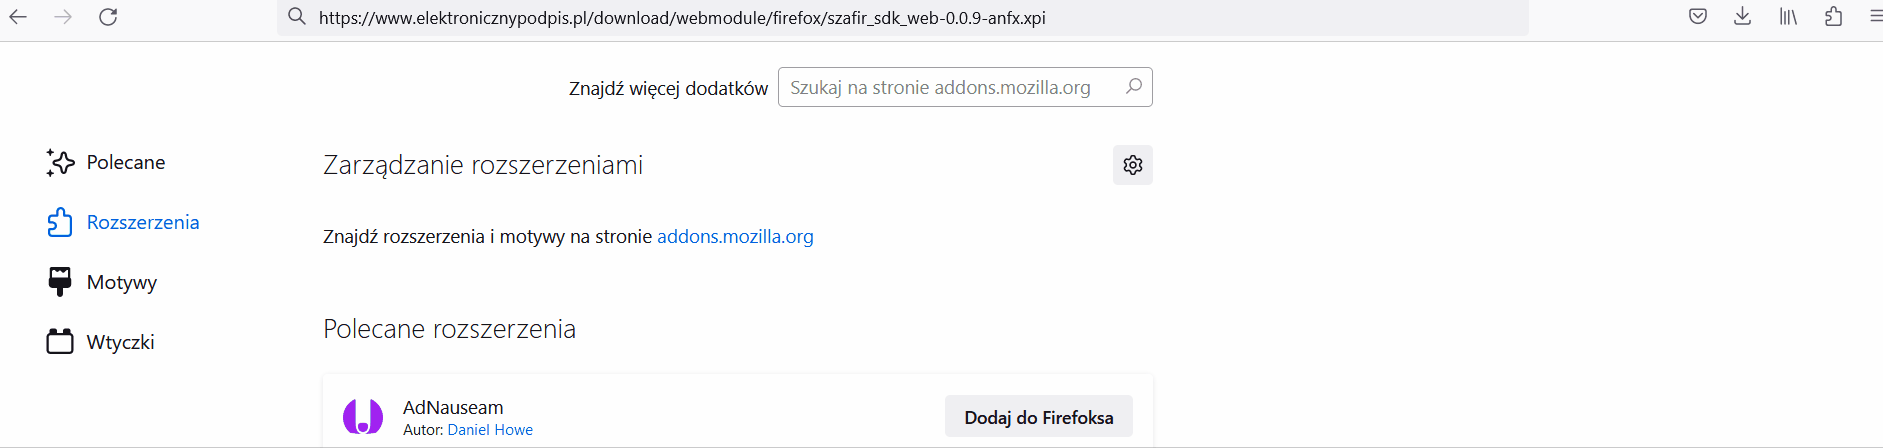Select the Polecane category

tap(125, 162)
